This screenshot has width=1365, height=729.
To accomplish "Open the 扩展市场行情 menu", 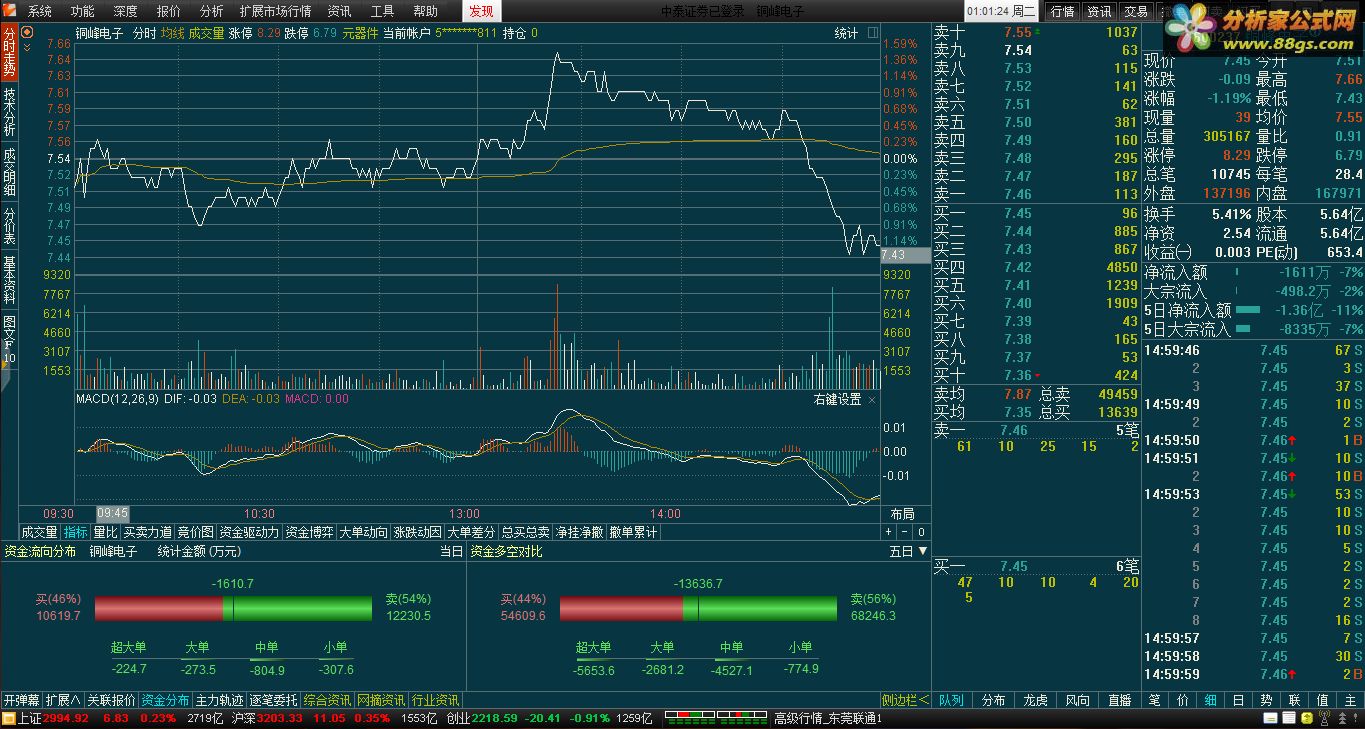I will click(x=275, y=11).
